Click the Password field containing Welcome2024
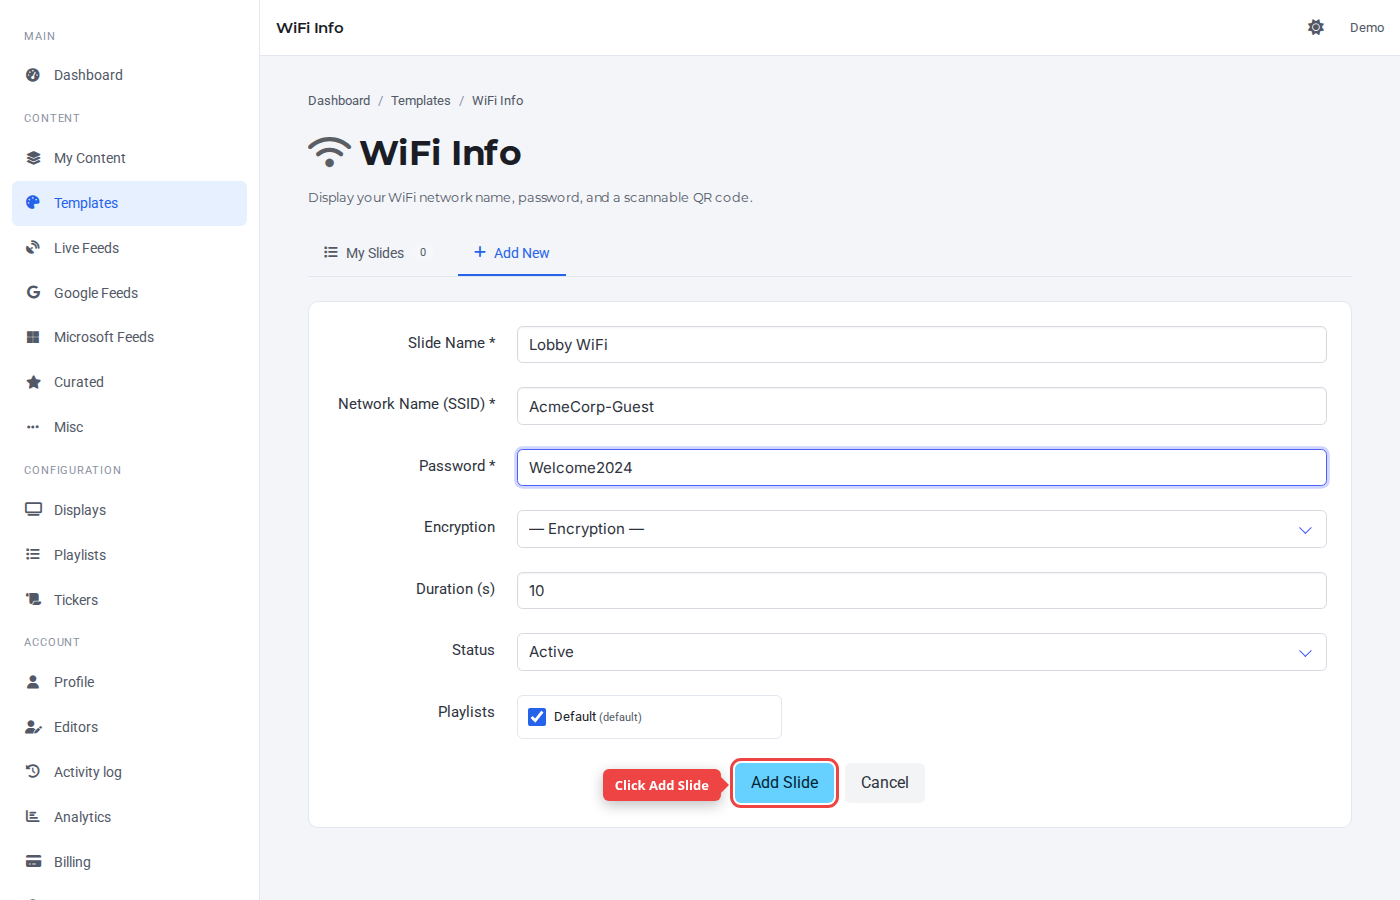The image size is (1400, 900). 921,468
